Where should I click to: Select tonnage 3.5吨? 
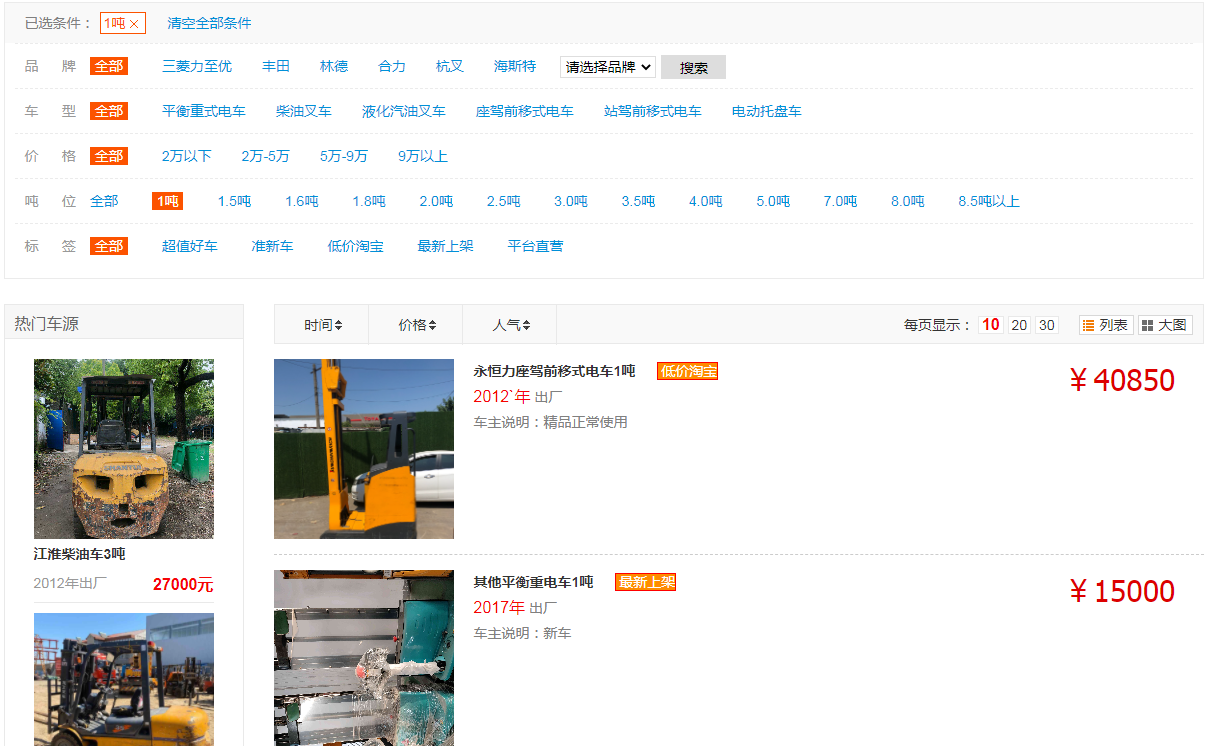click(x=638, y=201)
